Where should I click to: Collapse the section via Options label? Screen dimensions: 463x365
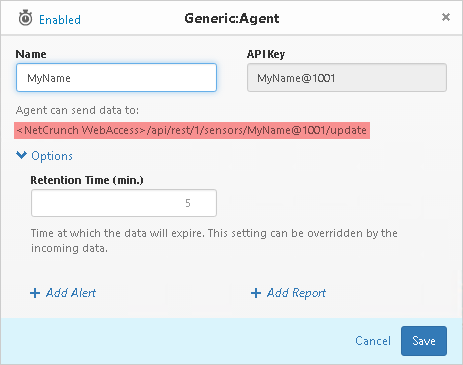(52, 156)
